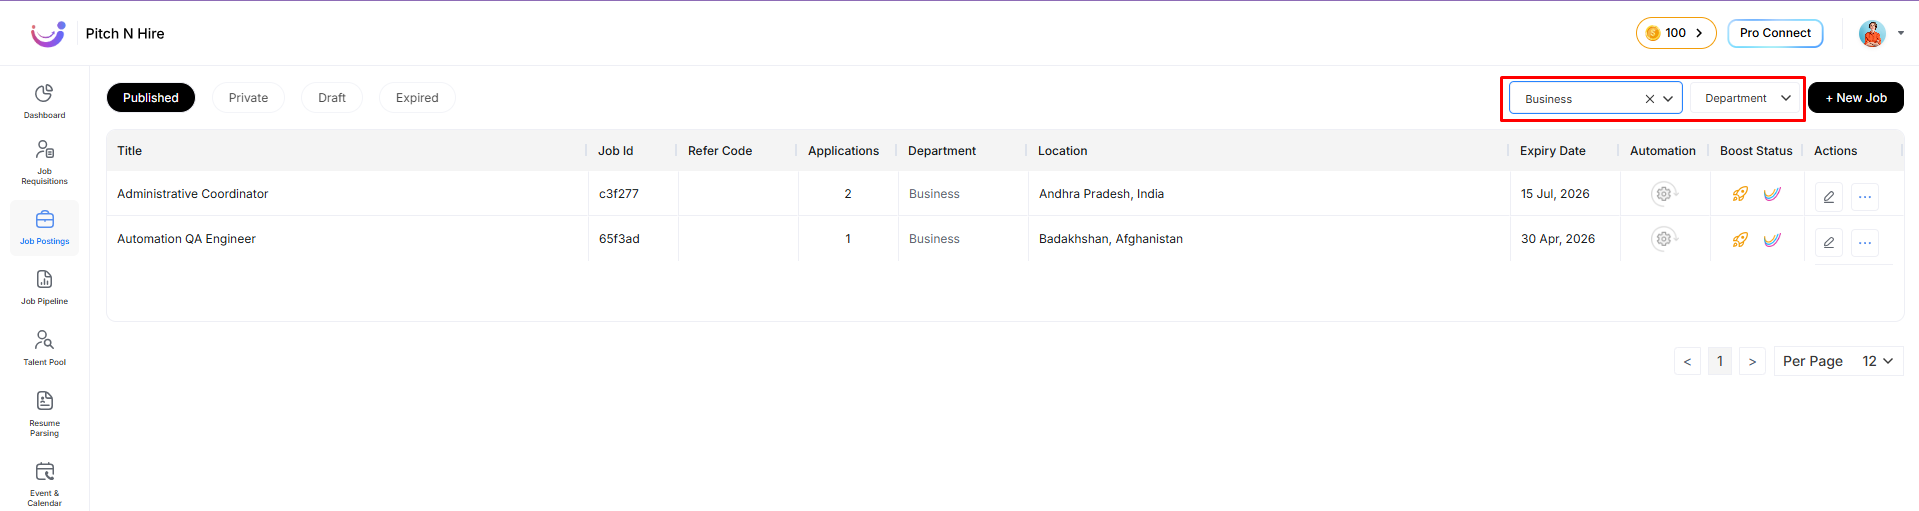Viewport: 1919px width, 511px height.
Task: Select page 1 in pagination
Action: point(1720,361)
